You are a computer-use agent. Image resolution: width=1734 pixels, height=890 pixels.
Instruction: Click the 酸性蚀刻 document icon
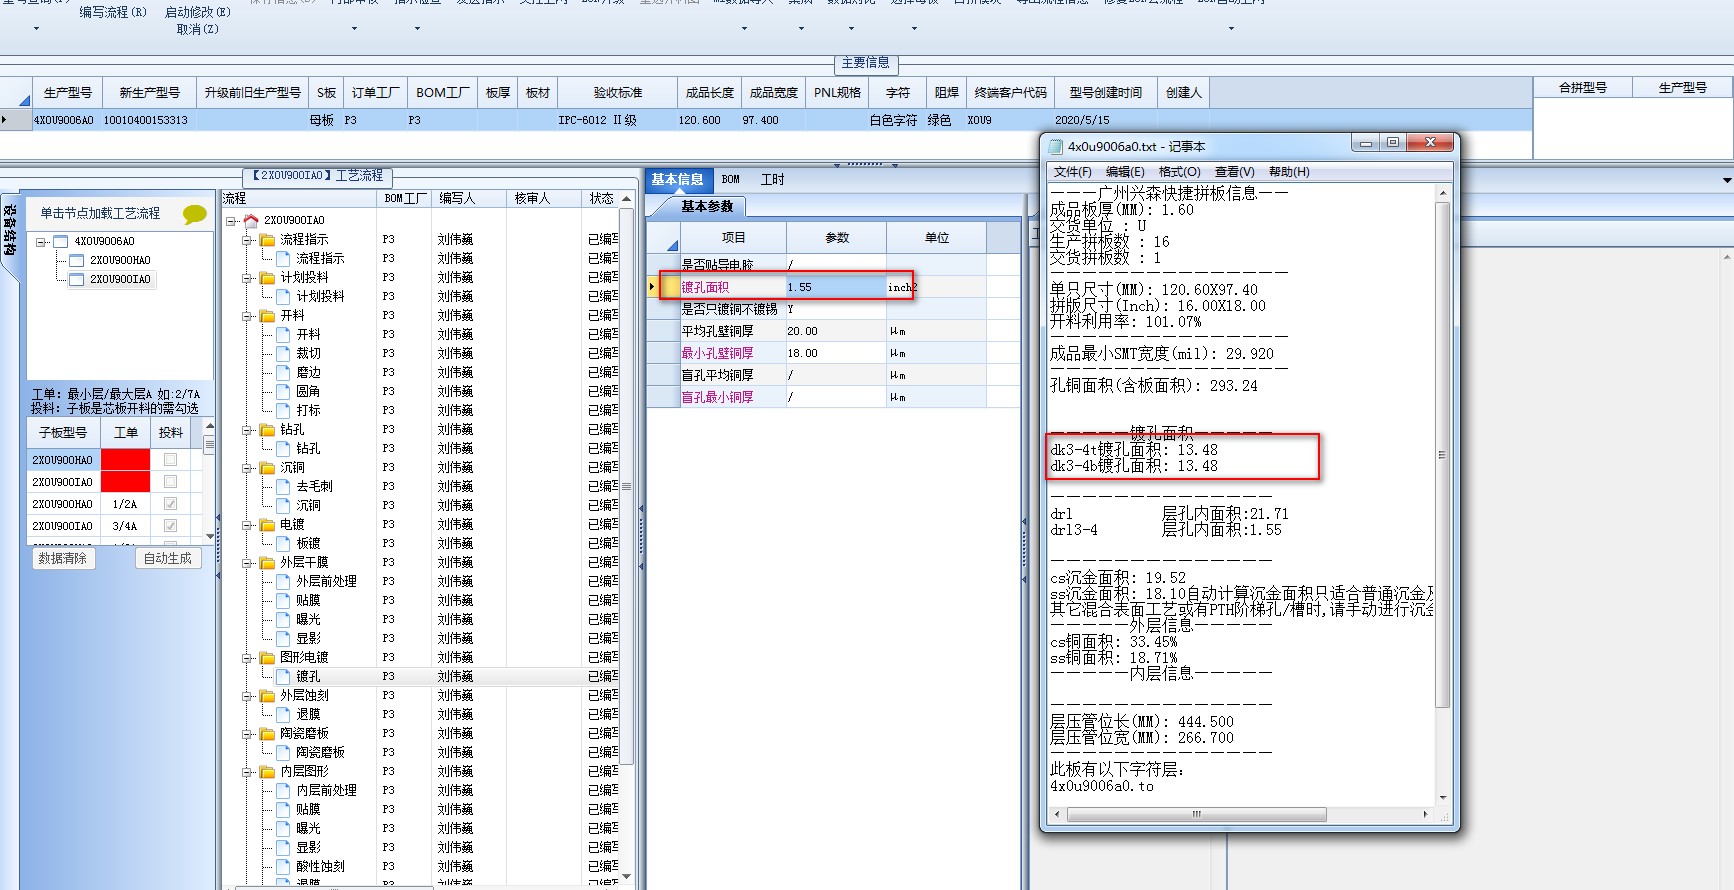point(283,866)
